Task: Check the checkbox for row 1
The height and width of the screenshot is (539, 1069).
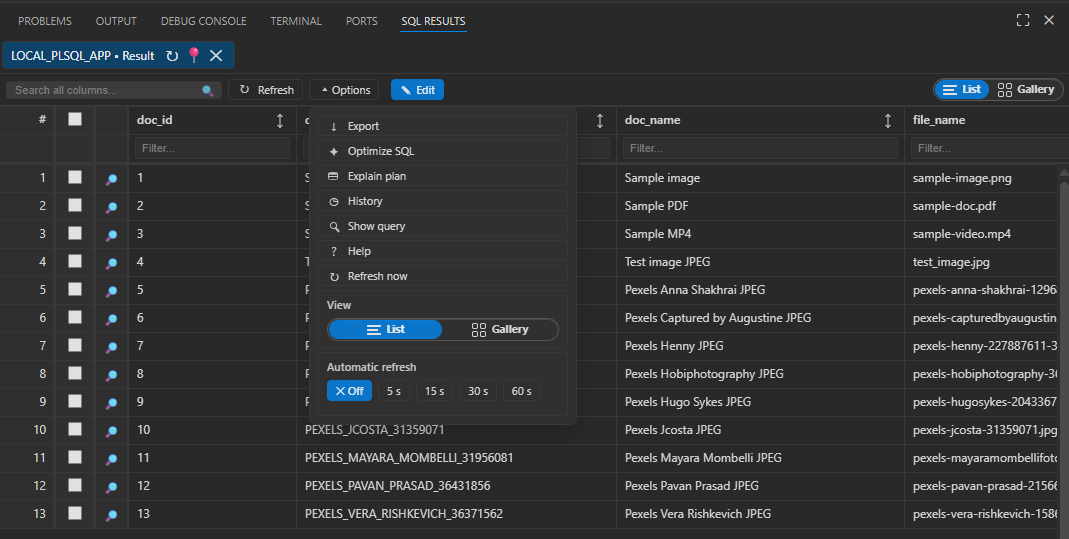Action: (75, 177)
